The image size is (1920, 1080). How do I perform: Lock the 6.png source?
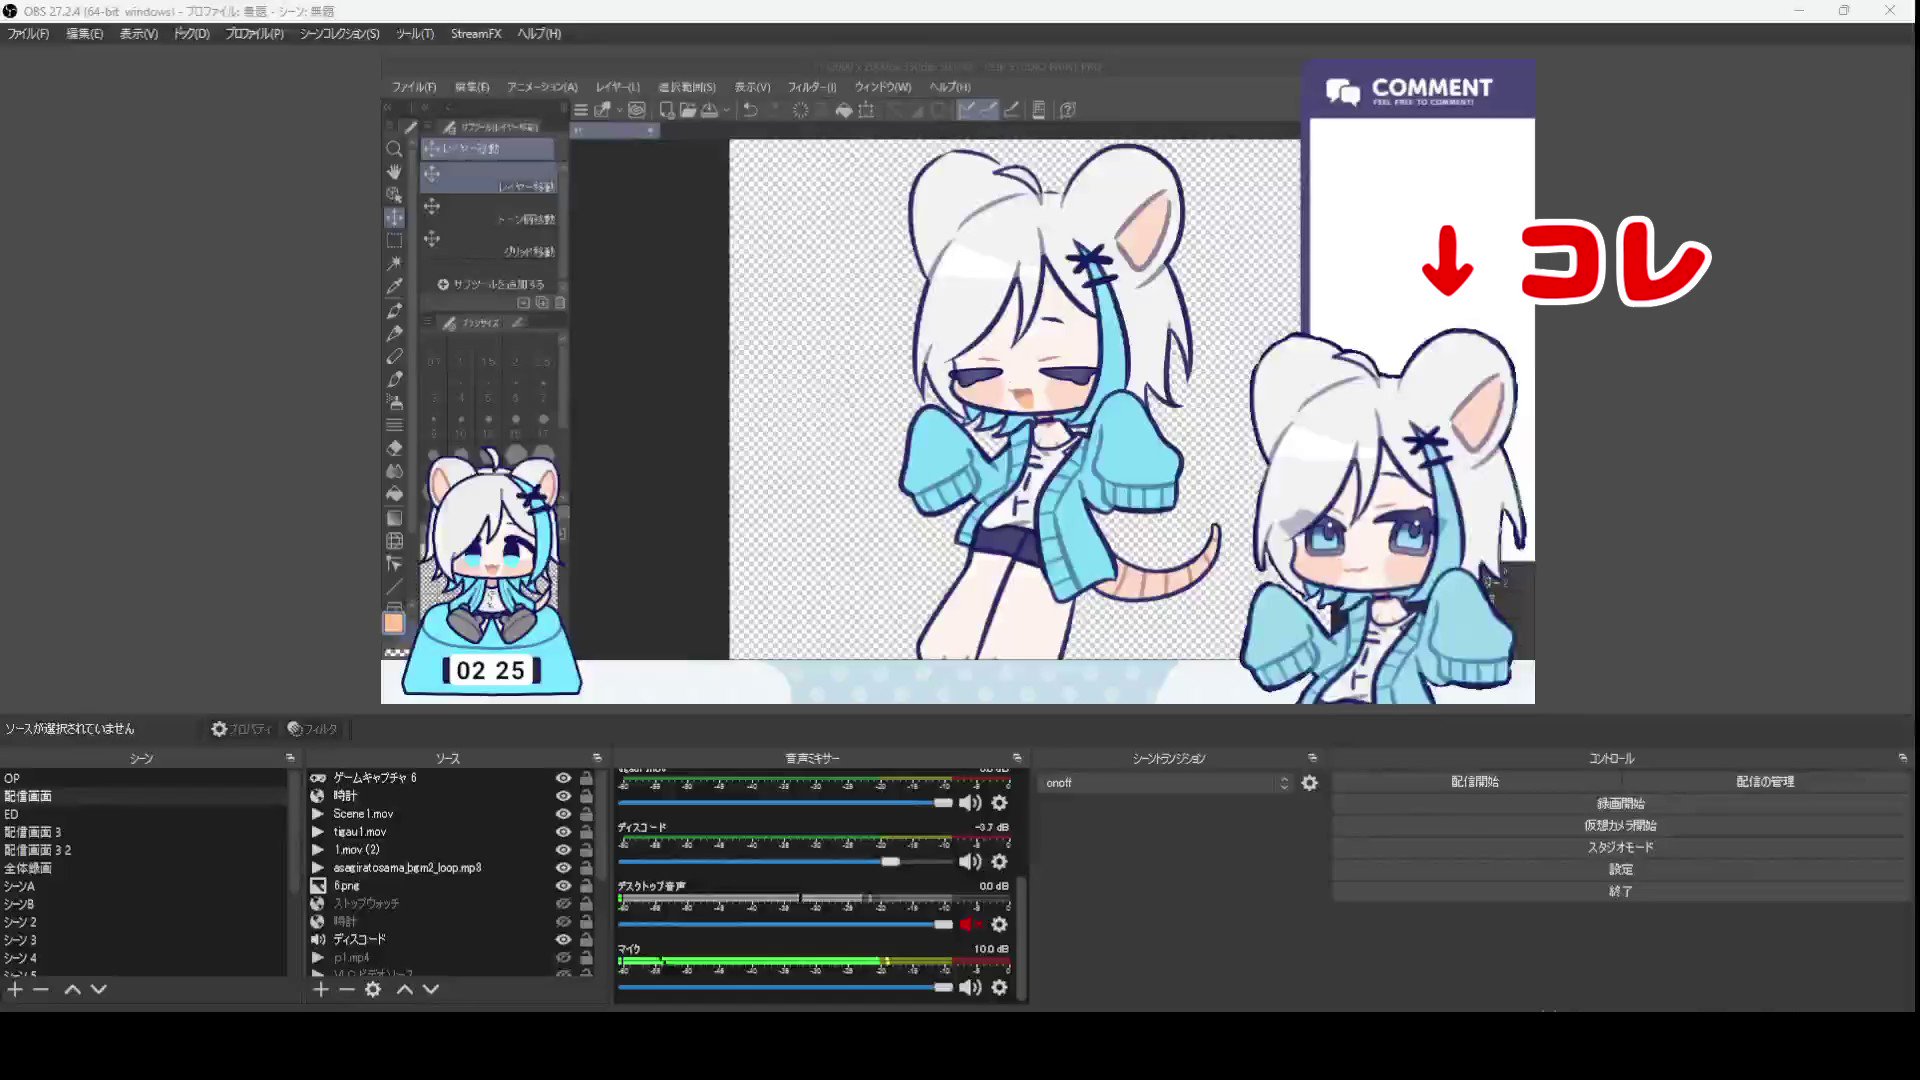587,886
